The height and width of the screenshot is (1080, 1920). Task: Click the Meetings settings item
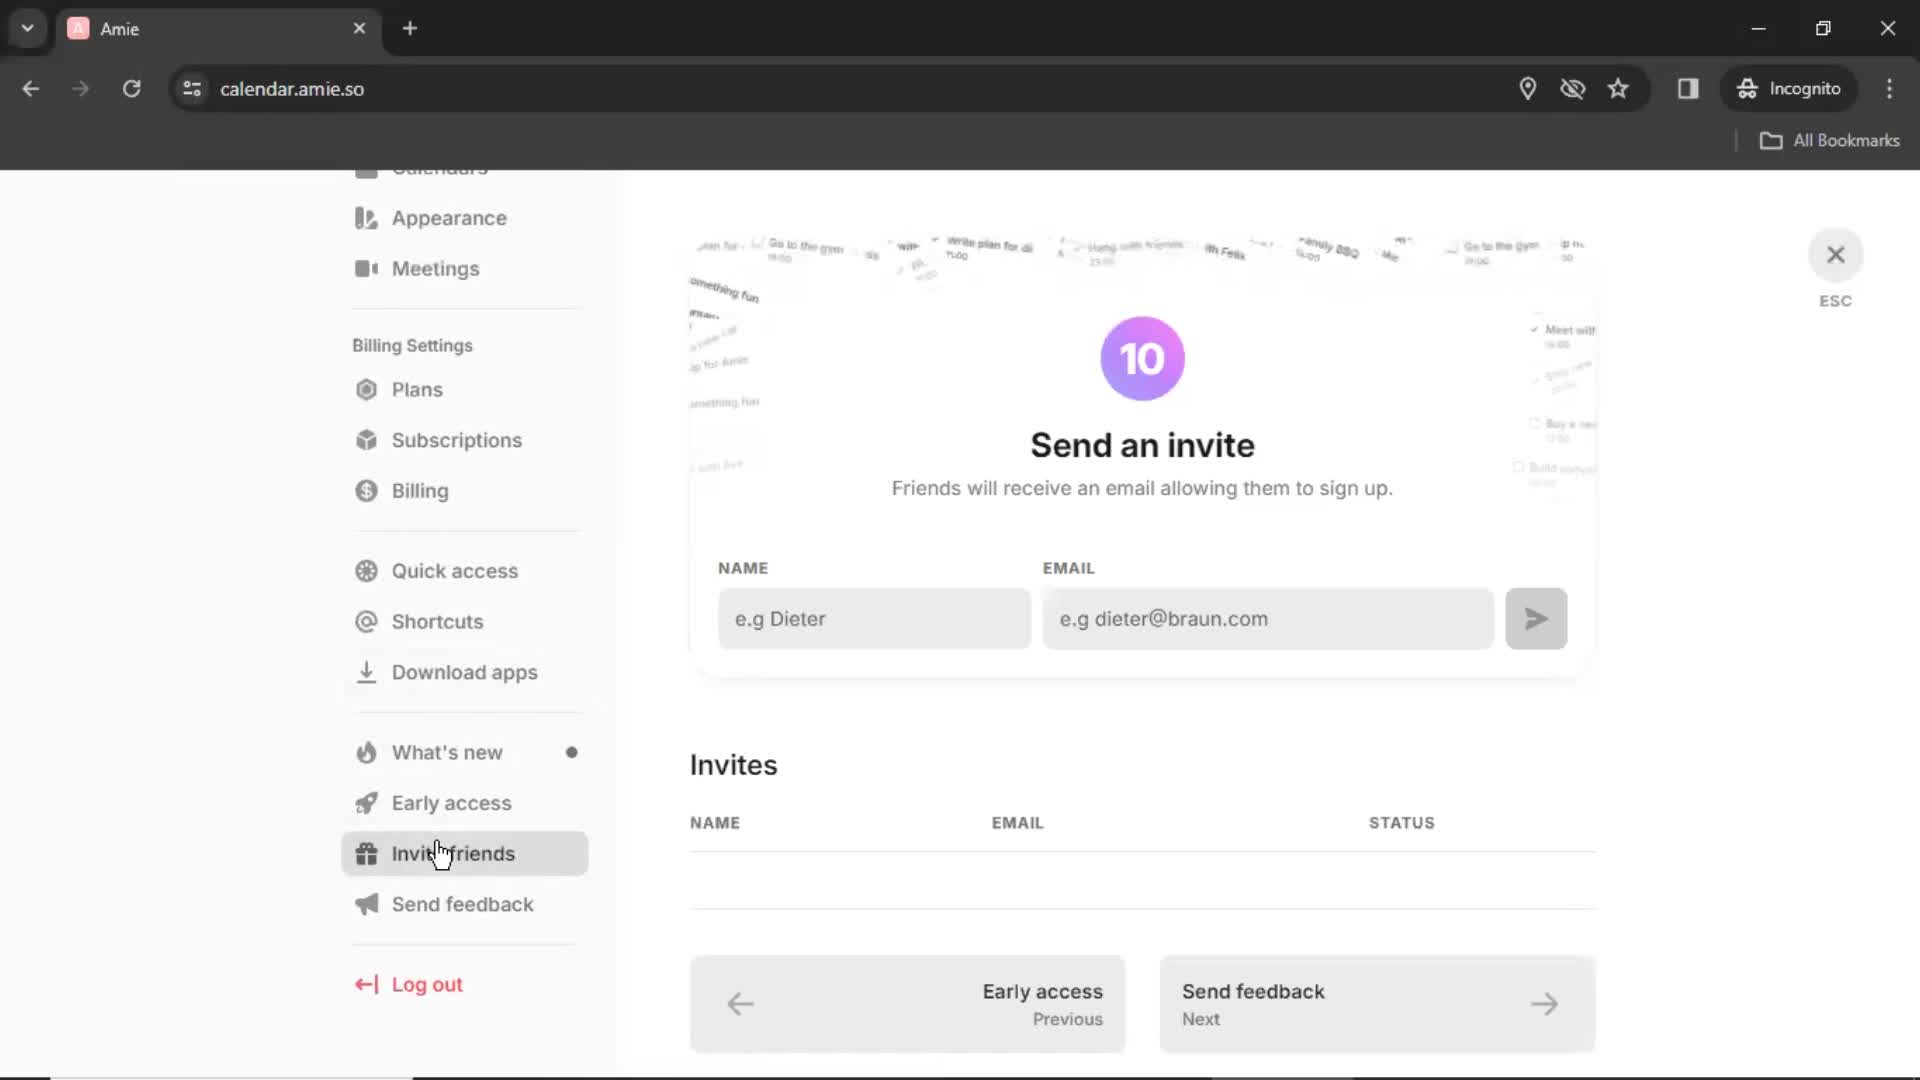click(435, 268)
